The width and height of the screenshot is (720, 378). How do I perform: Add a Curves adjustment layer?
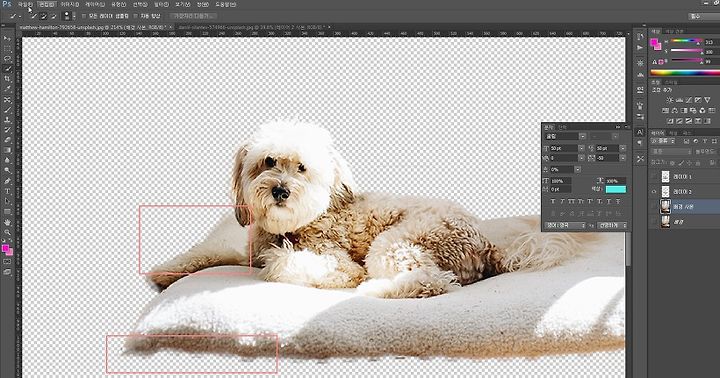click(689, 100)
